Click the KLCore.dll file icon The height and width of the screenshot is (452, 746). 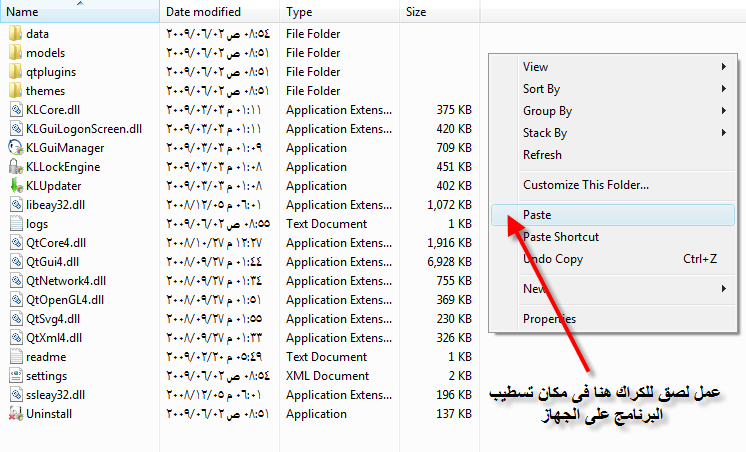(16, 110)
